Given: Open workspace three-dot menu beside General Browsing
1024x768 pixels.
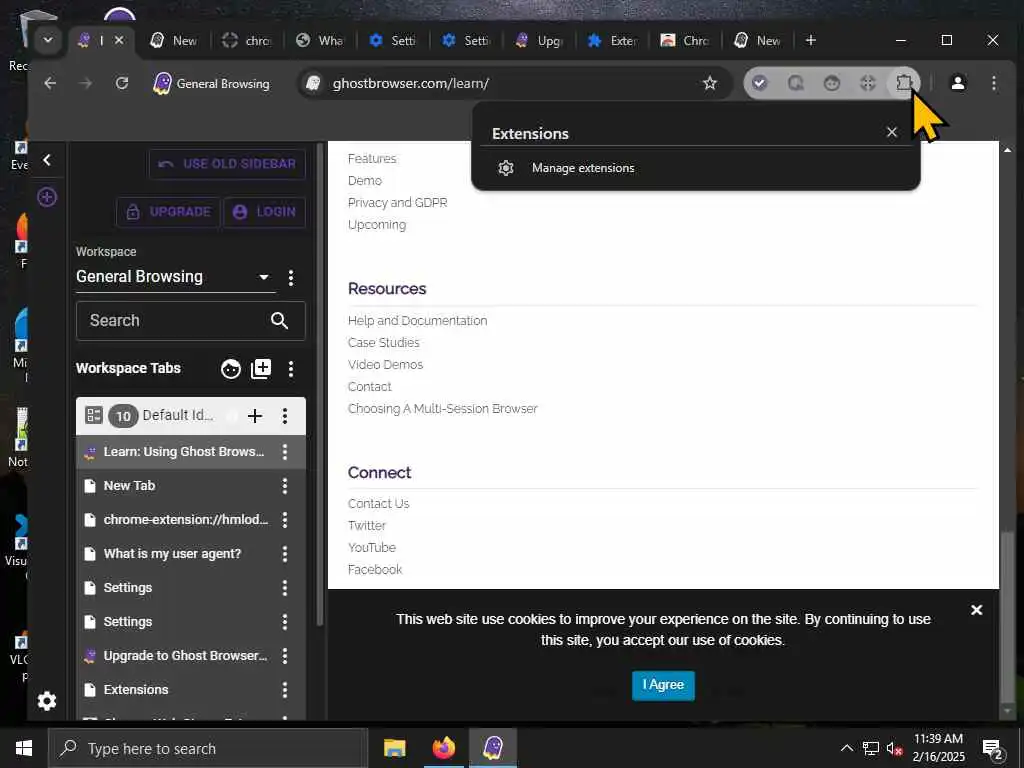Looking at the screenshot, I should point(291,278).
